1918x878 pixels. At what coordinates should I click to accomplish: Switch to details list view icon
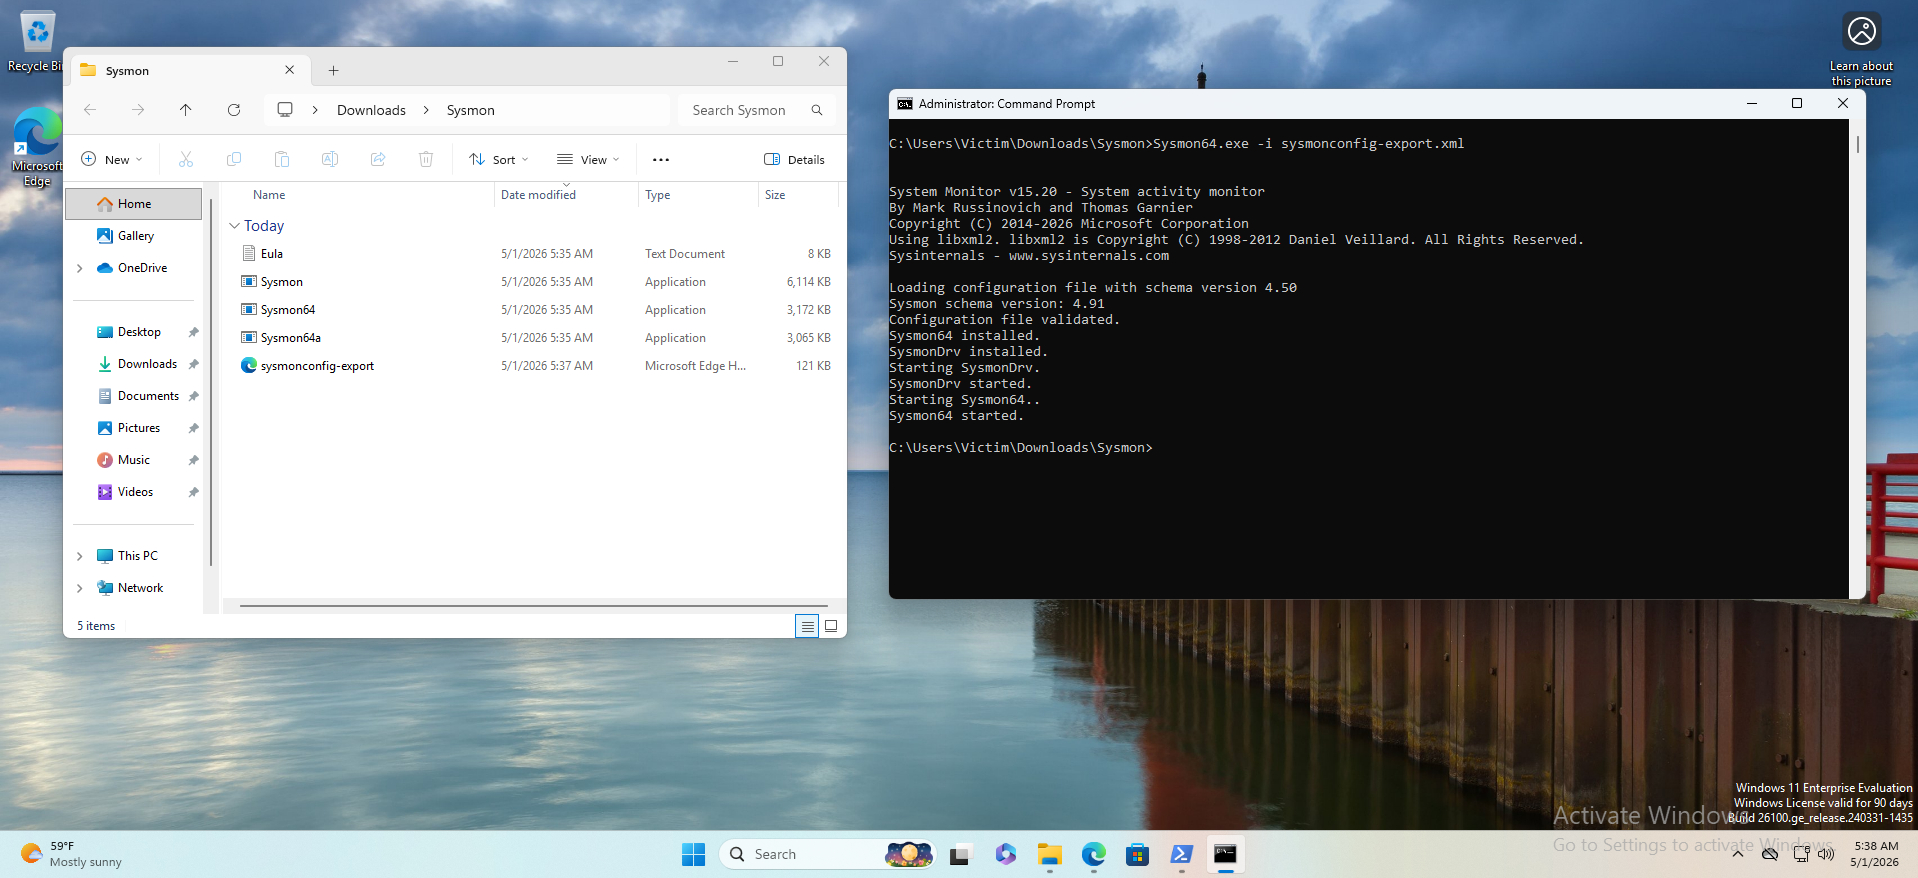pos(807,626)
